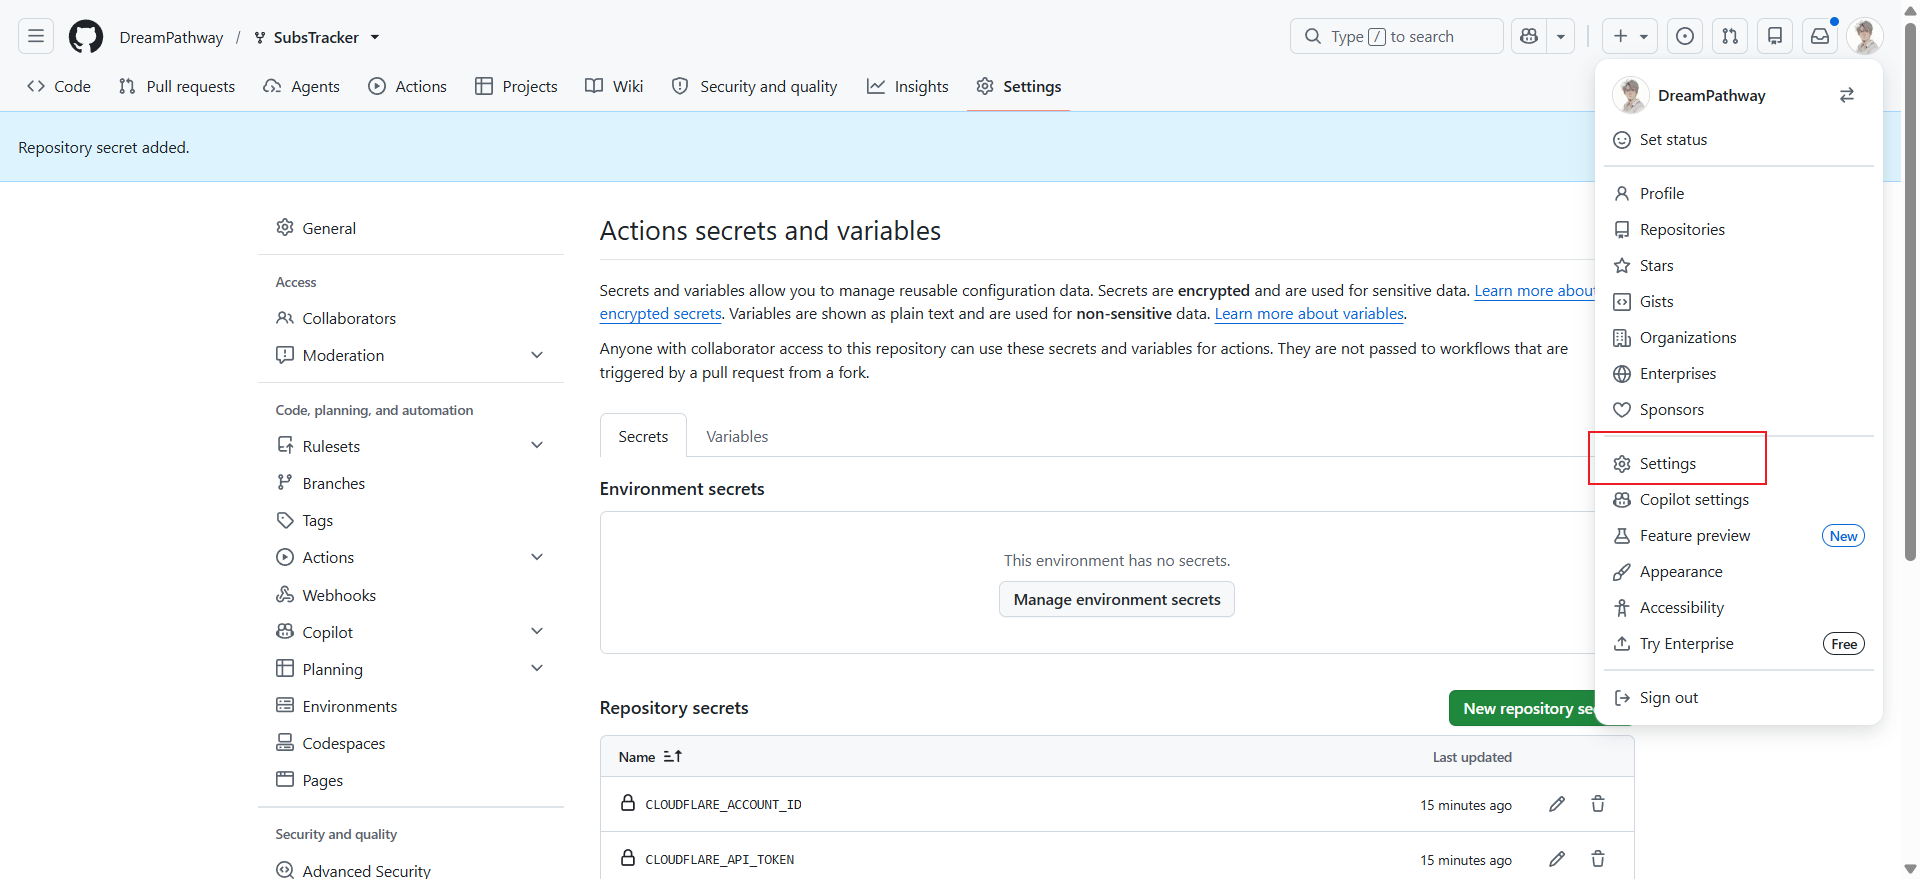
Task: Open the Issues icon in header
Action: click(1685, 37)
